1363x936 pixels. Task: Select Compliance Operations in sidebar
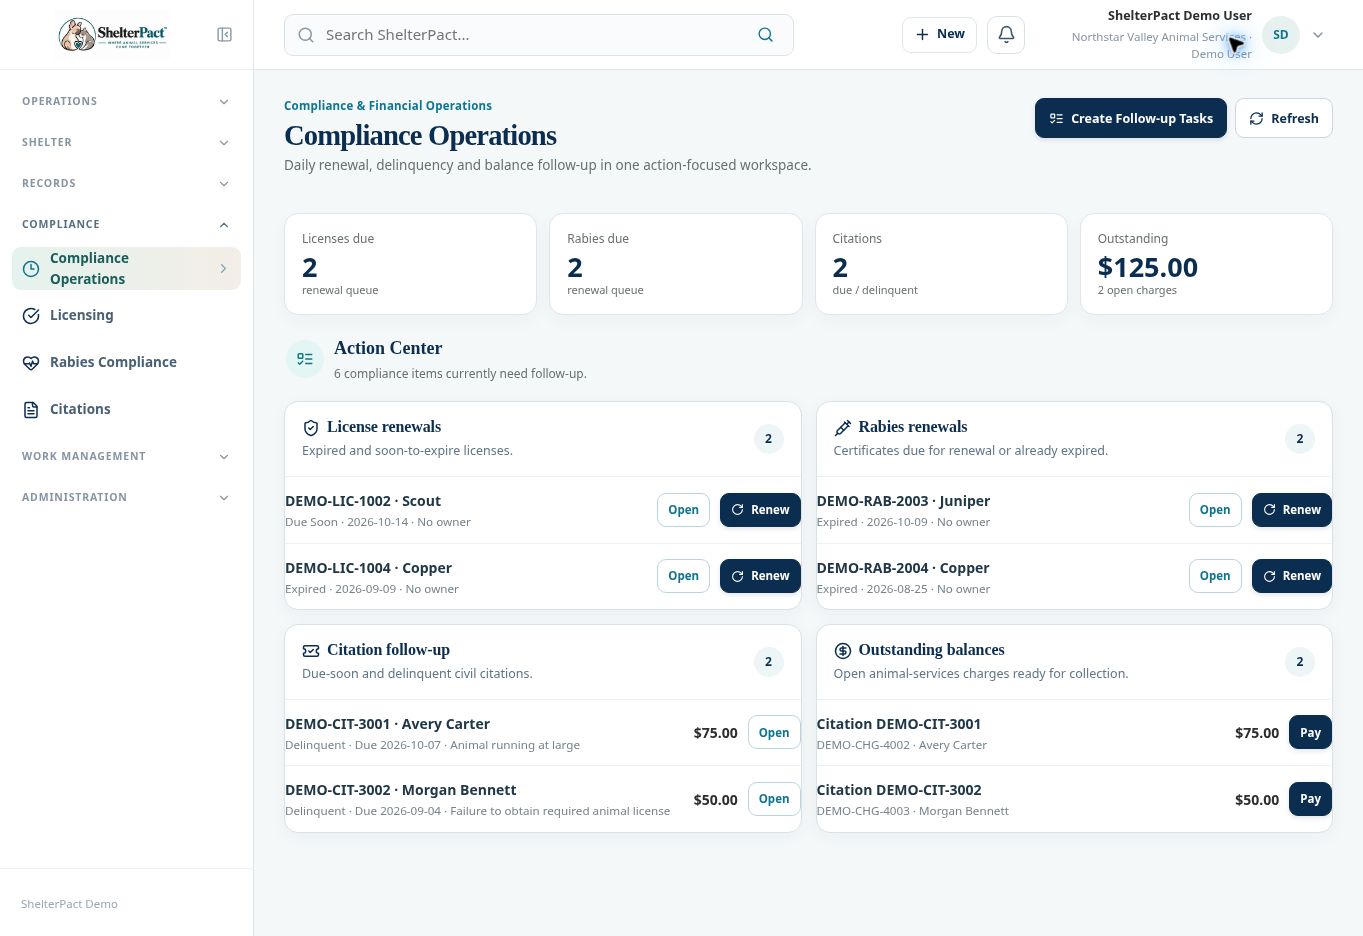tap(126, 269)
